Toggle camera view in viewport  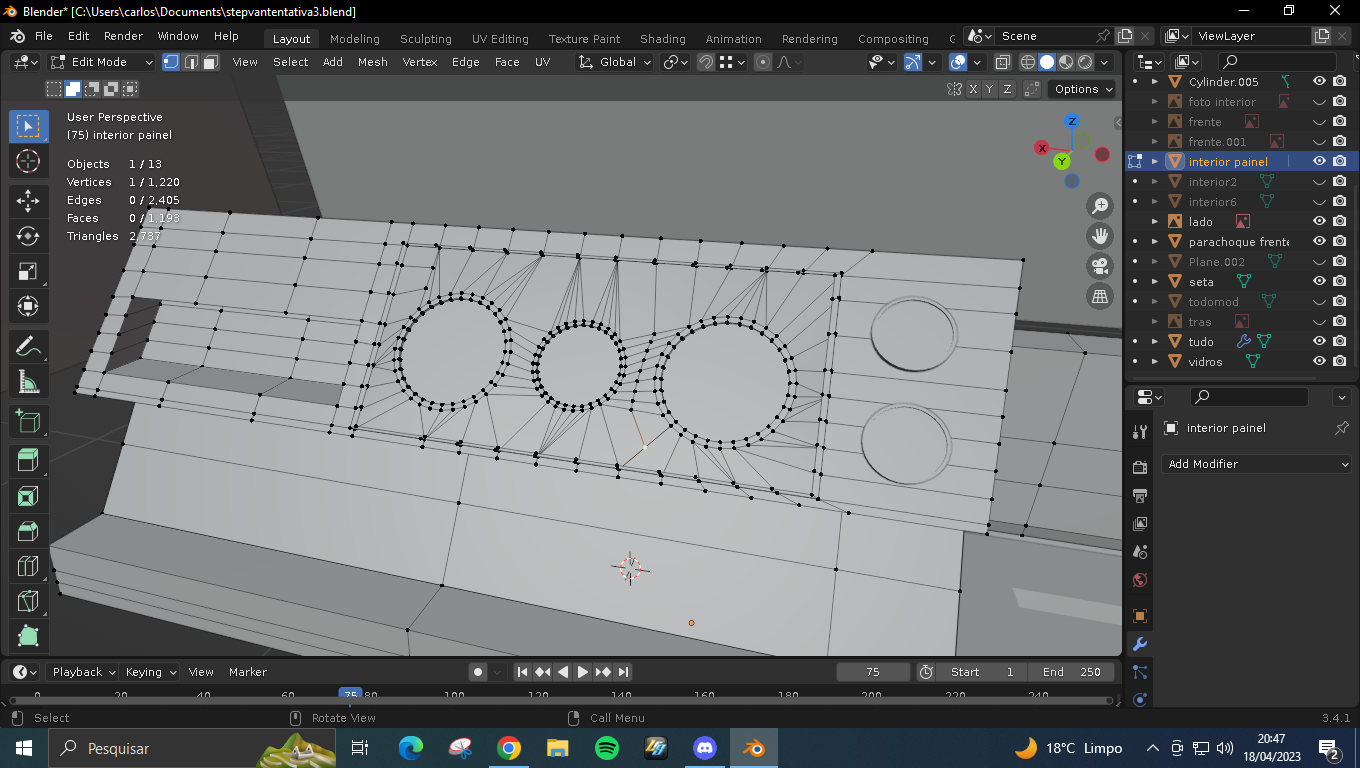point(1100,266)
